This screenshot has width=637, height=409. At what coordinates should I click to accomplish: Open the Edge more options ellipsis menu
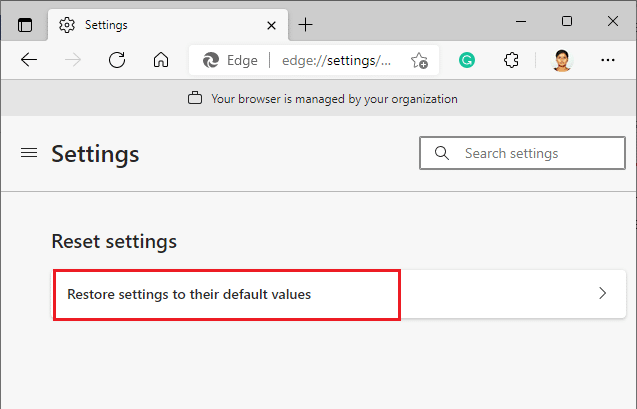point(607,60)
